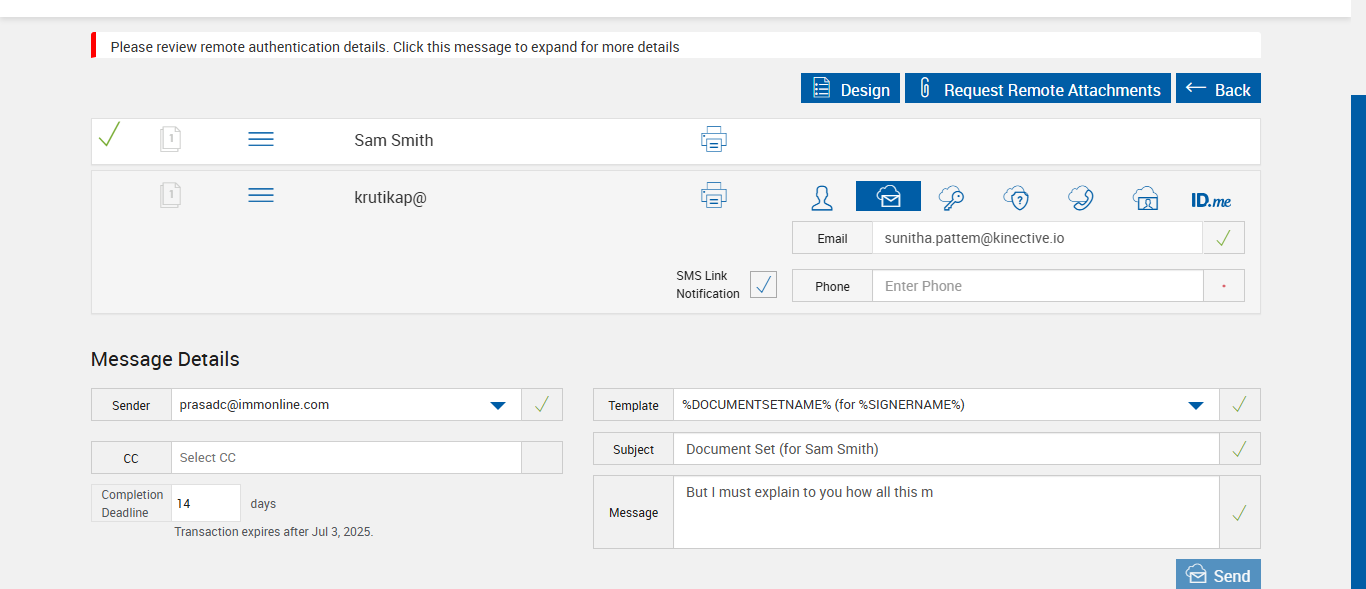Select the cloud photo ID authentication icon

click(x=1145, y=197)
